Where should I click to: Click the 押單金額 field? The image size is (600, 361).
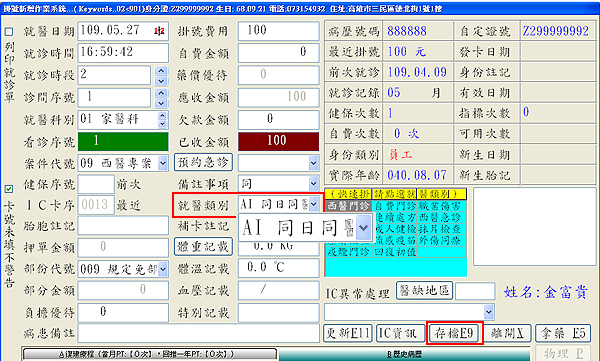(x=123, y=247)
